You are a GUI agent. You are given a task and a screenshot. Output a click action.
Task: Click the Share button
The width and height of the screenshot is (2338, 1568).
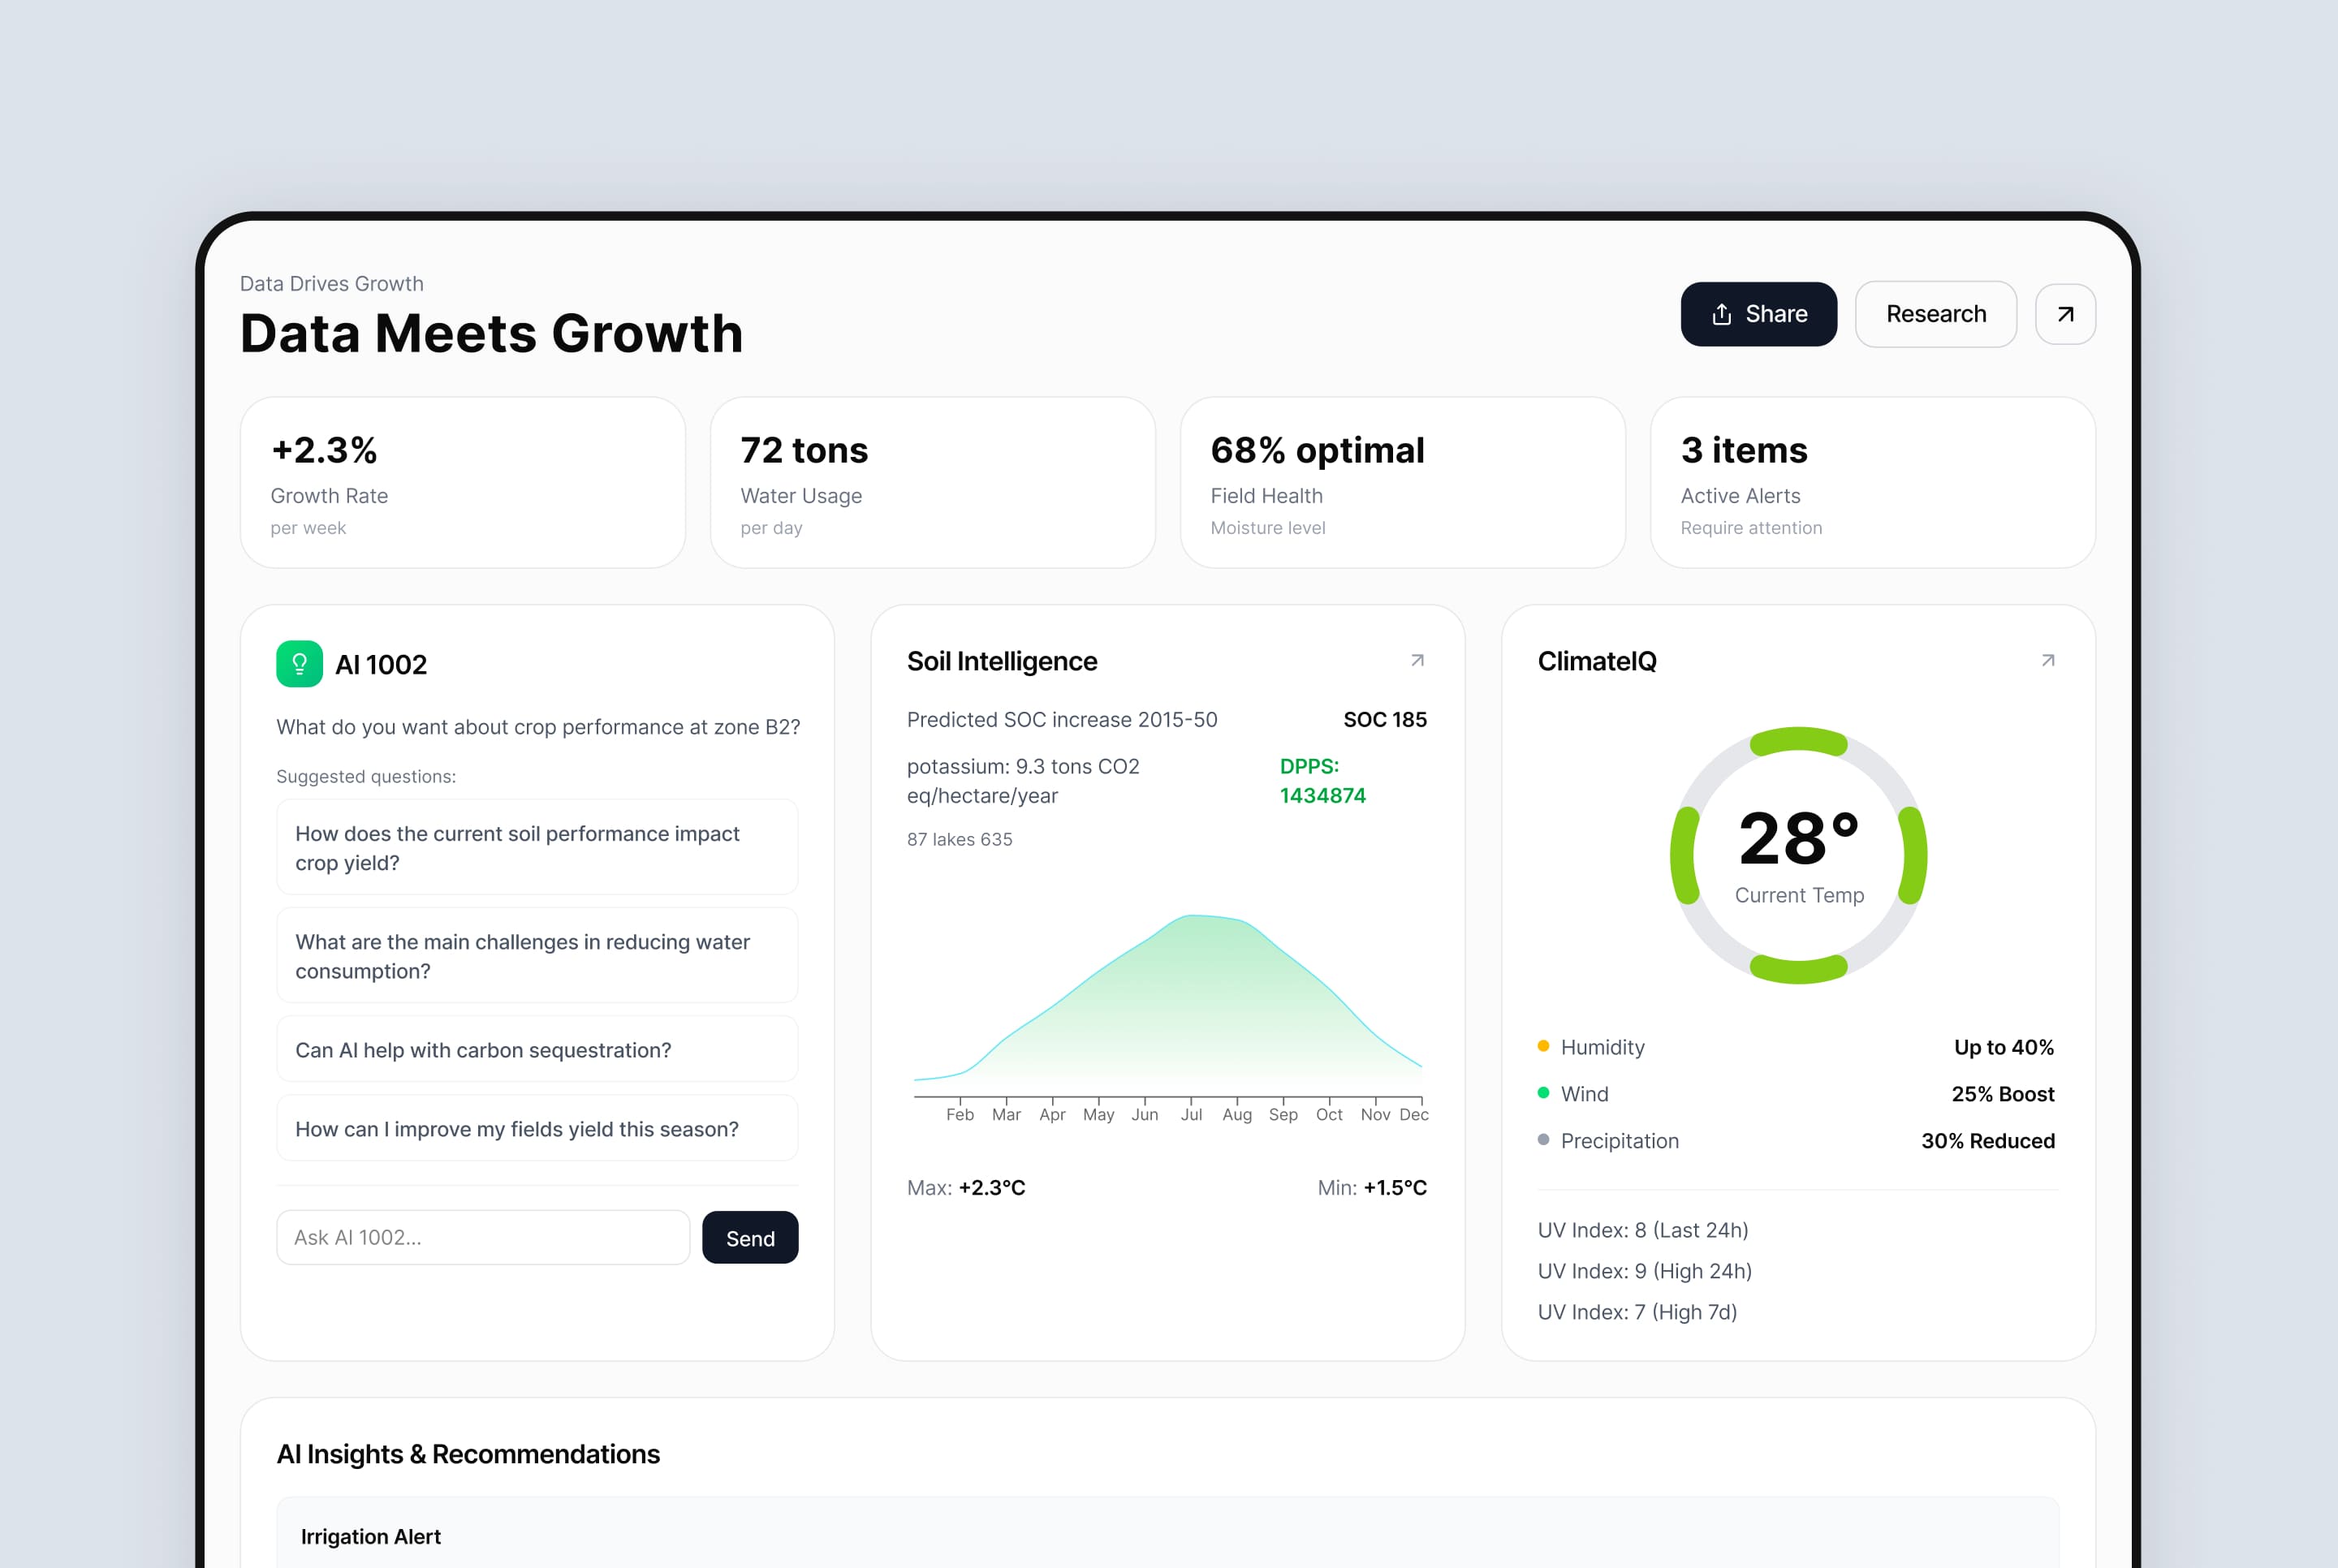1759,313
